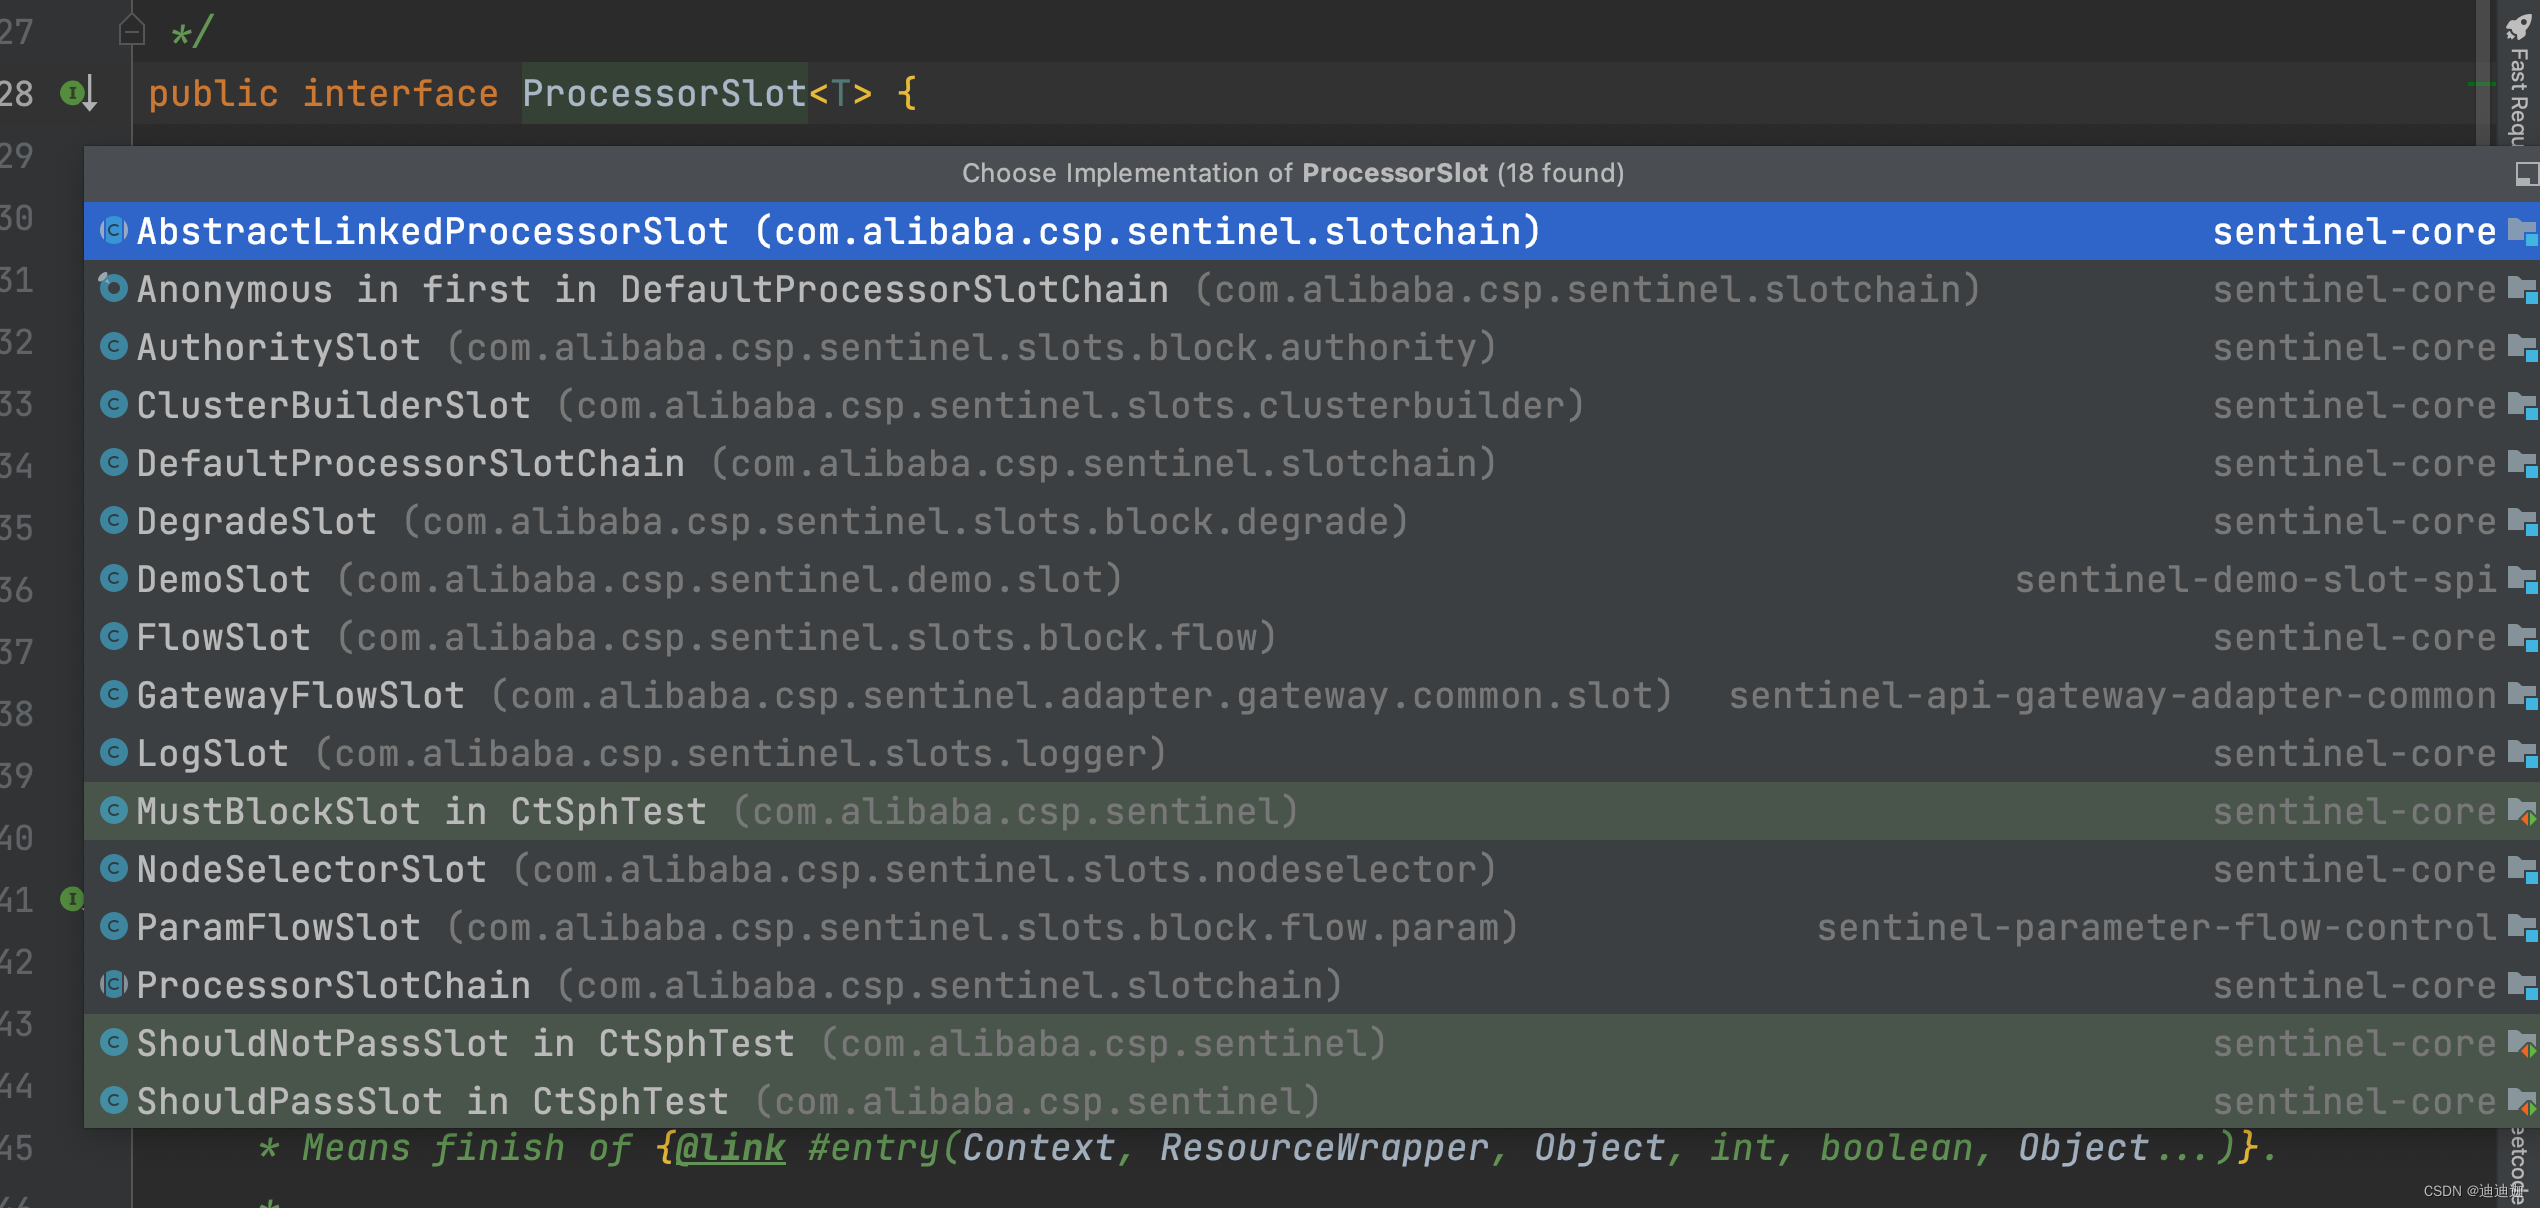2540x1208 pixels.
Task: Click ProcessorSlot interface name in code
Action: [x=664, y=93]
